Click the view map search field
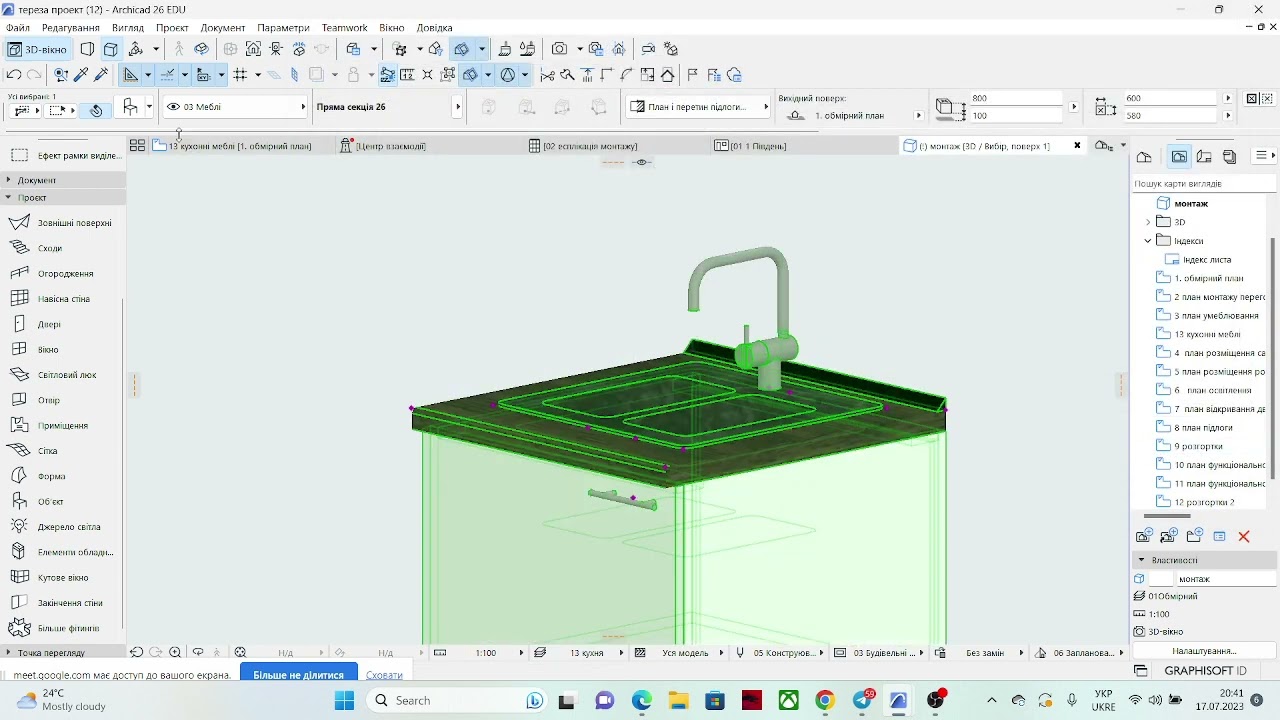The width and height of the screenshot is (1280, 720). coord(1204,184)
